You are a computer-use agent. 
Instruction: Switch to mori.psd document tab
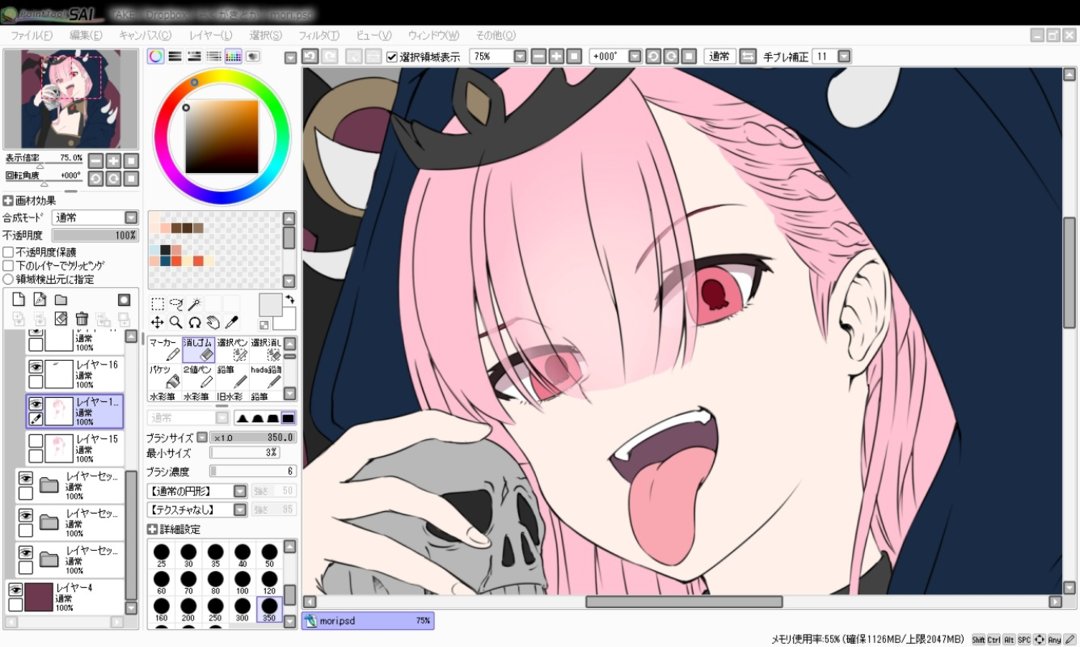[368, 621]
